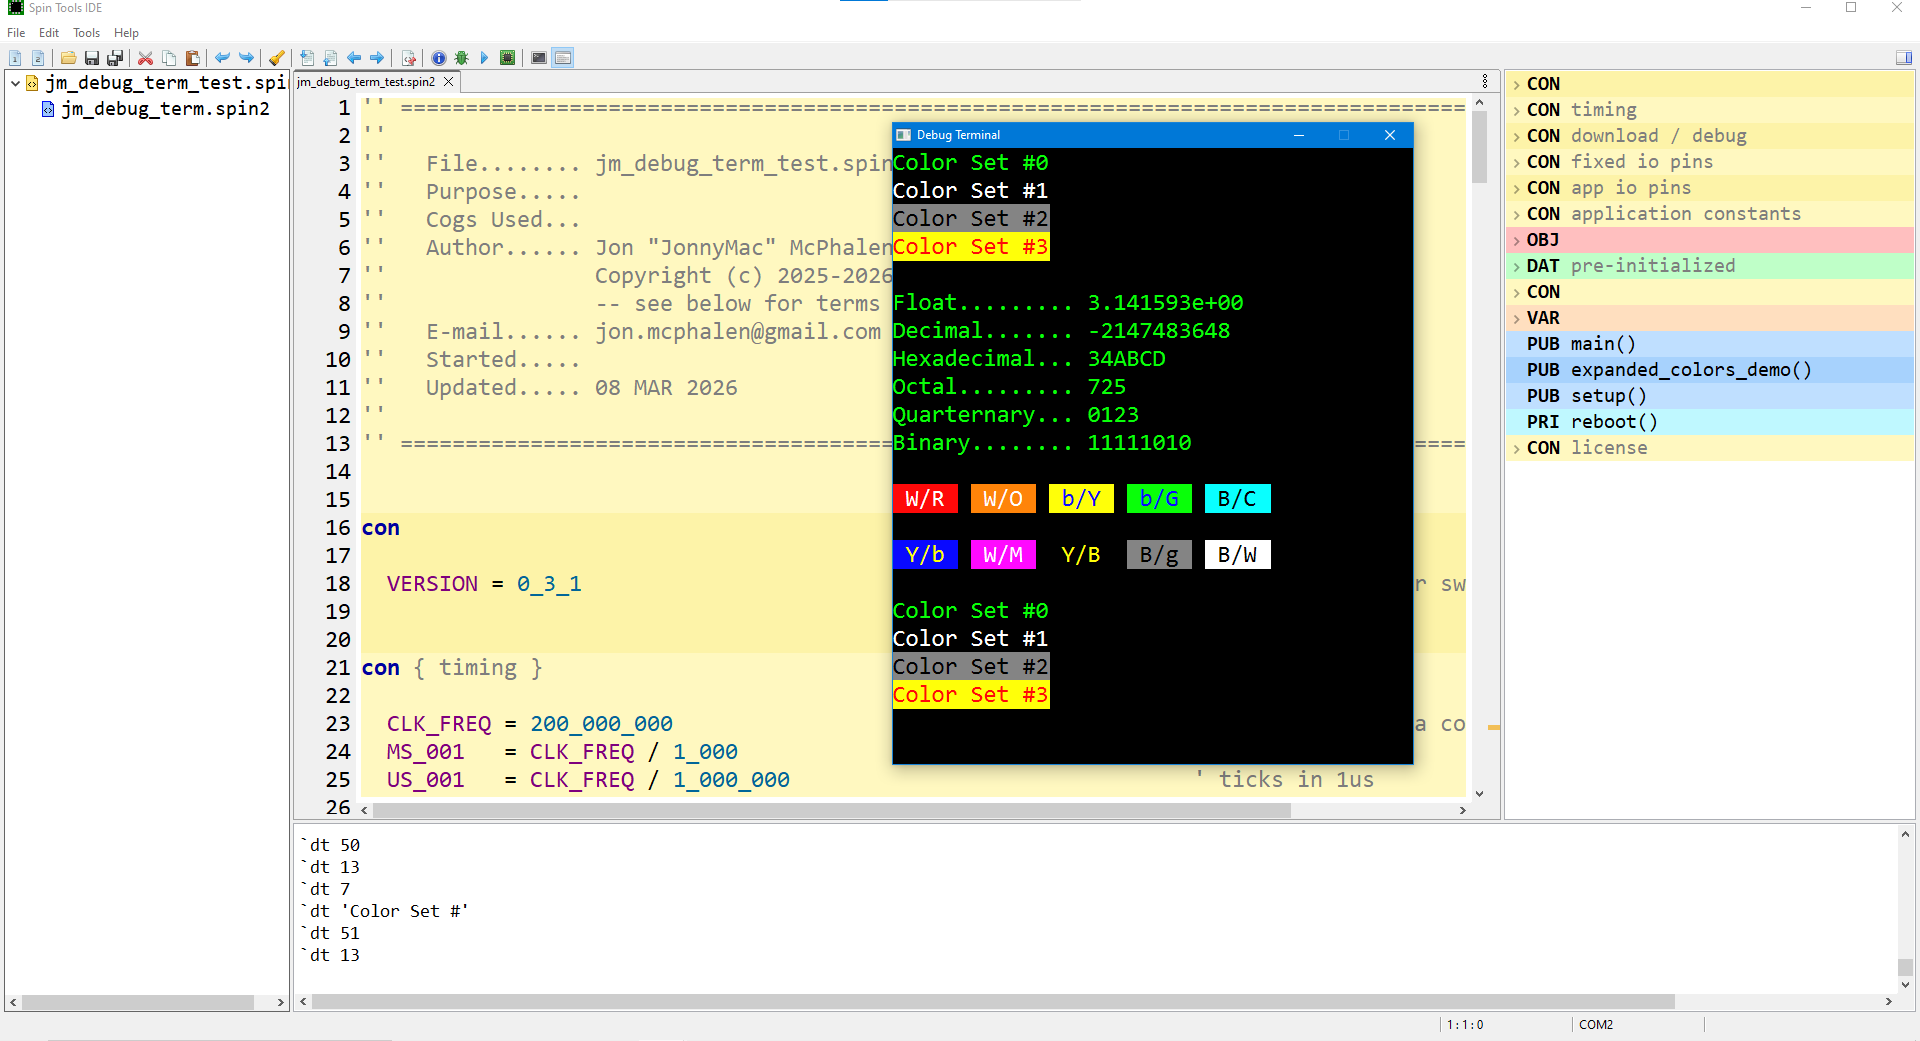The height and width of the screenshot is (1041, 1920).
Task: Click the Cut scissors icon
Action: point(145,58)
